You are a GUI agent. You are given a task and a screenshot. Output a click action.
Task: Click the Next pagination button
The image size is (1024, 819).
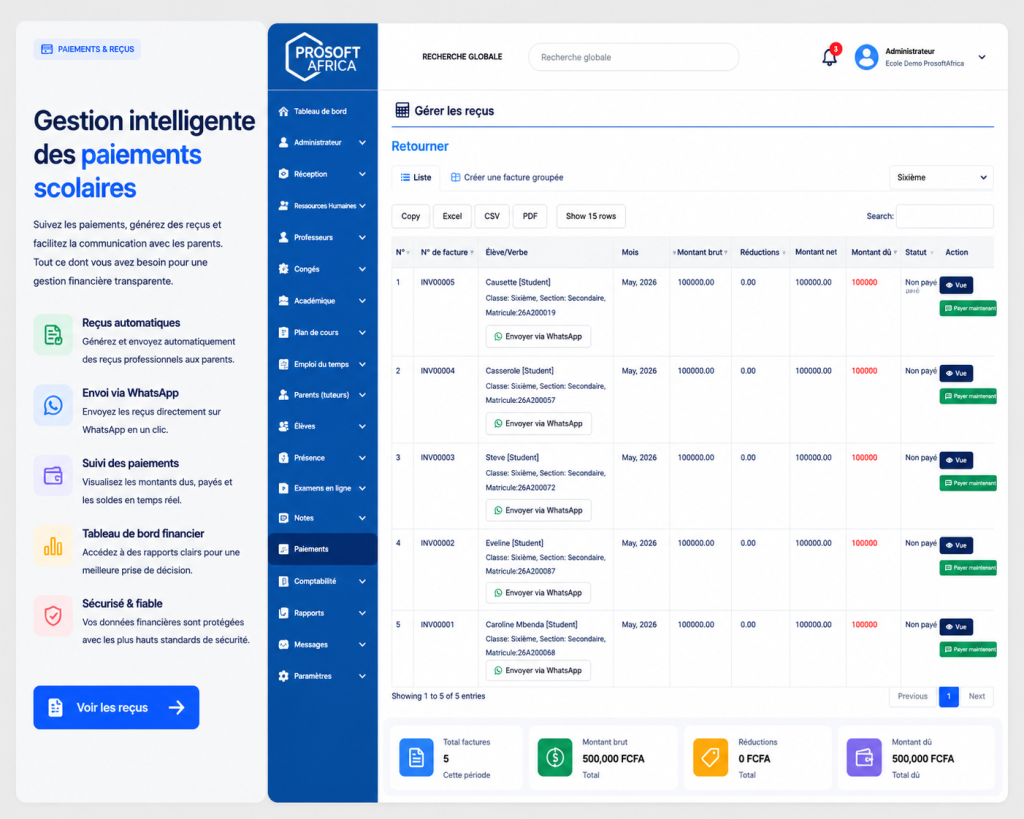coord(976,696)
